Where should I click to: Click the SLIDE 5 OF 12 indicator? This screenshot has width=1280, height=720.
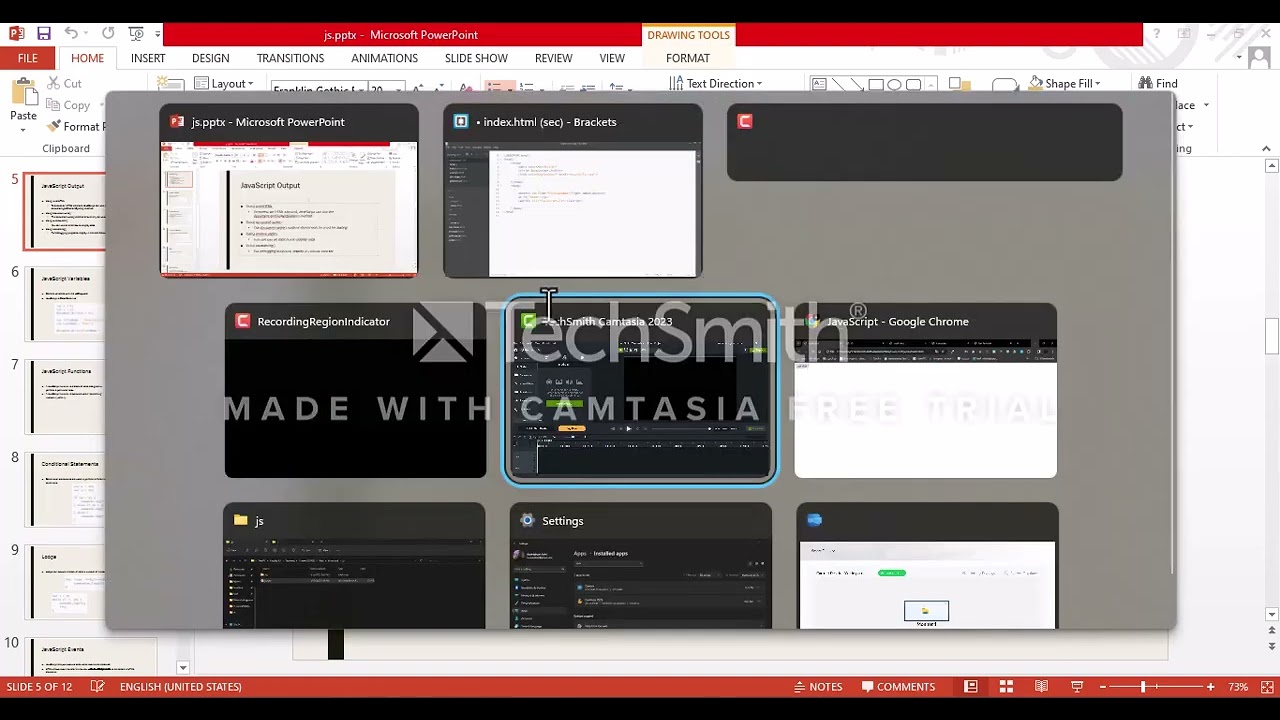(x=40, y=687)
